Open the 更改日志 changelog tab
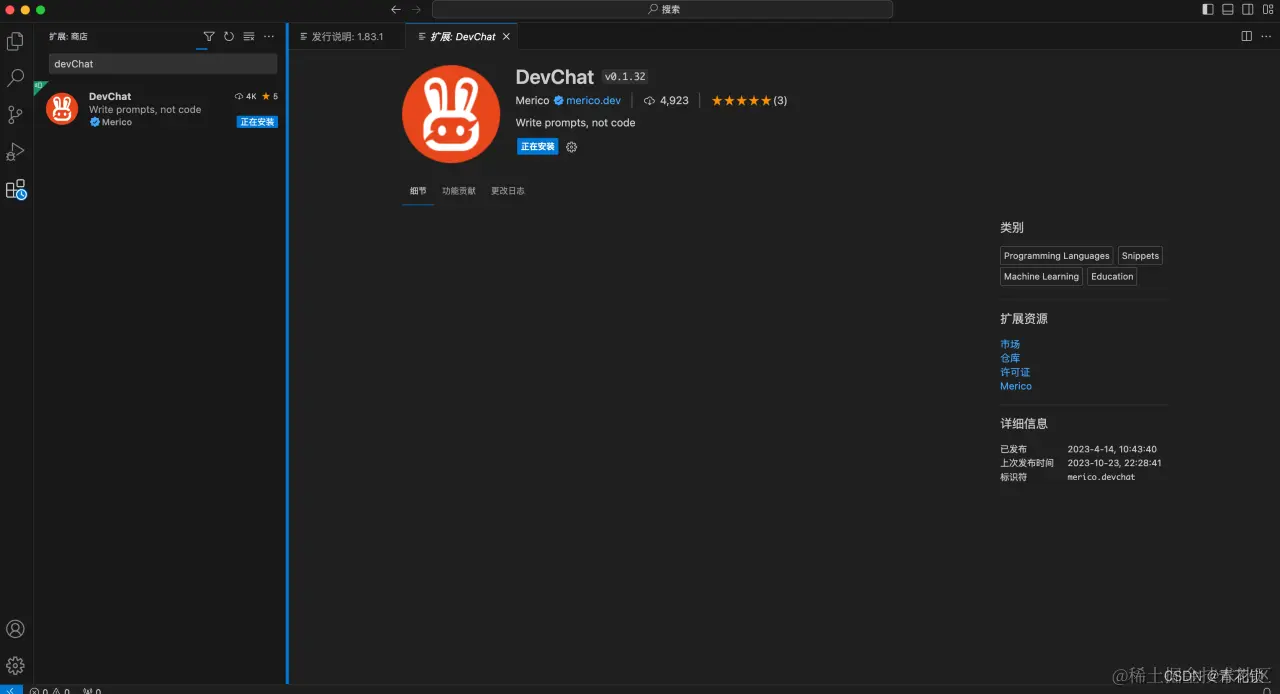 tap(507, 191)
